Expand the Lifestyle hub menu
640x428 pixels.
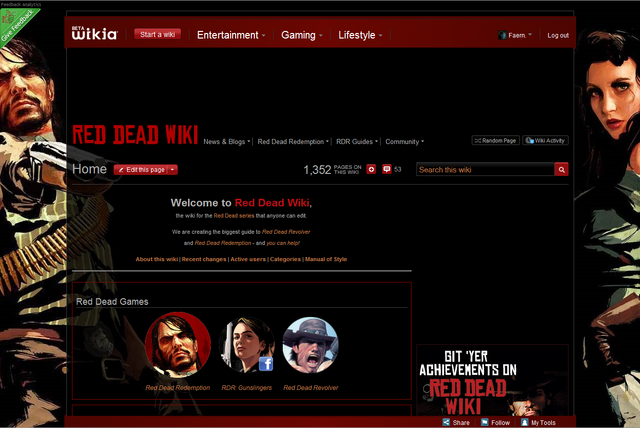360,35
